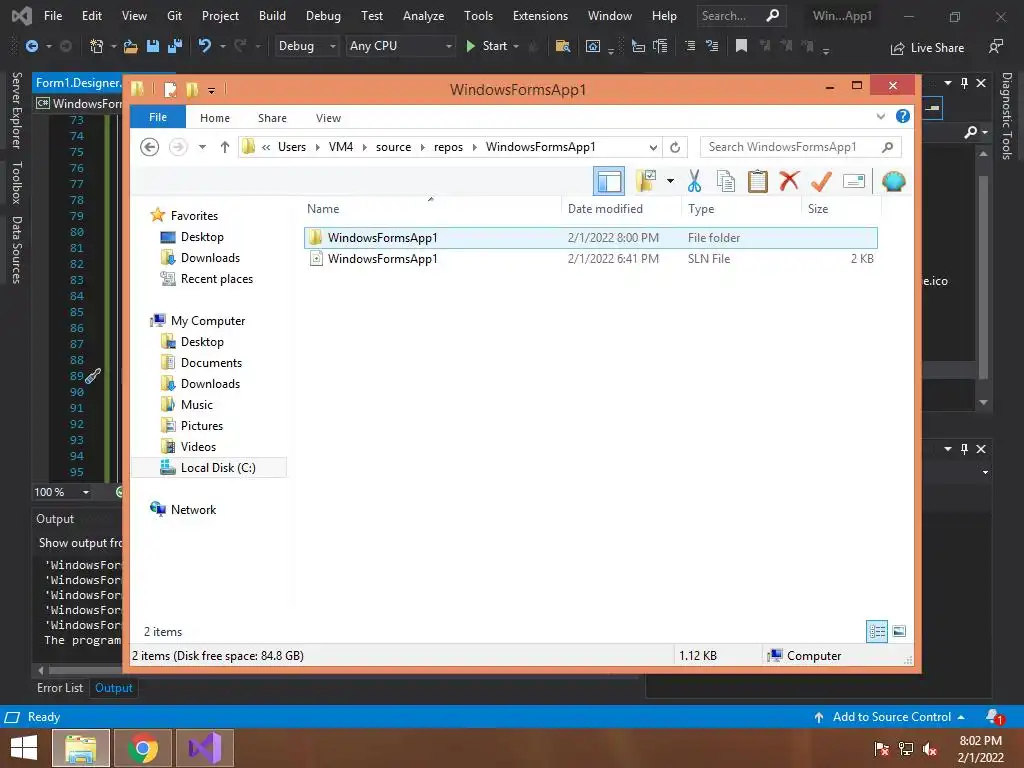The width and height of the screenshot is (1024, 768).
Task: Click Add to Source Control in status bar
Action: pos(889,717)
